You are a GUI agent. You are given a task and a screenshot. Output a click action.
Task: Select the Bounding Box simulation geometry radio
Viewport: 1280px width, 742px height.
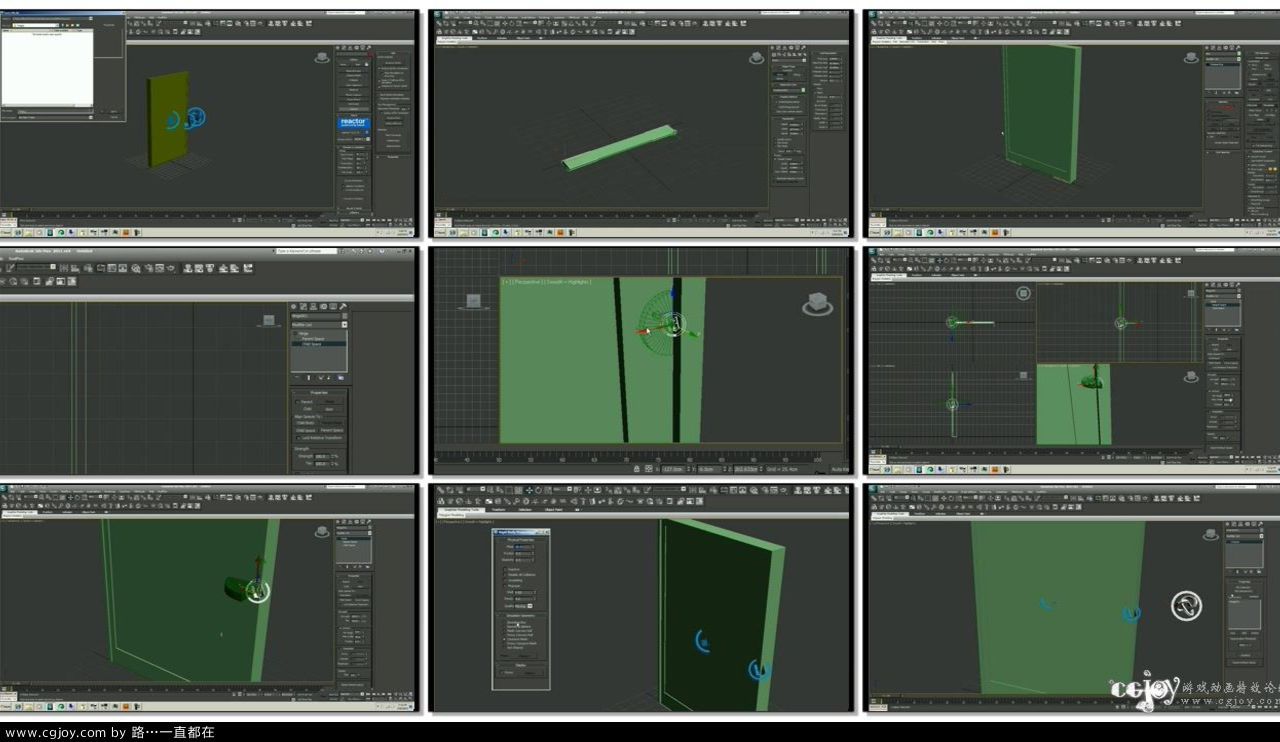coord(504,623)
